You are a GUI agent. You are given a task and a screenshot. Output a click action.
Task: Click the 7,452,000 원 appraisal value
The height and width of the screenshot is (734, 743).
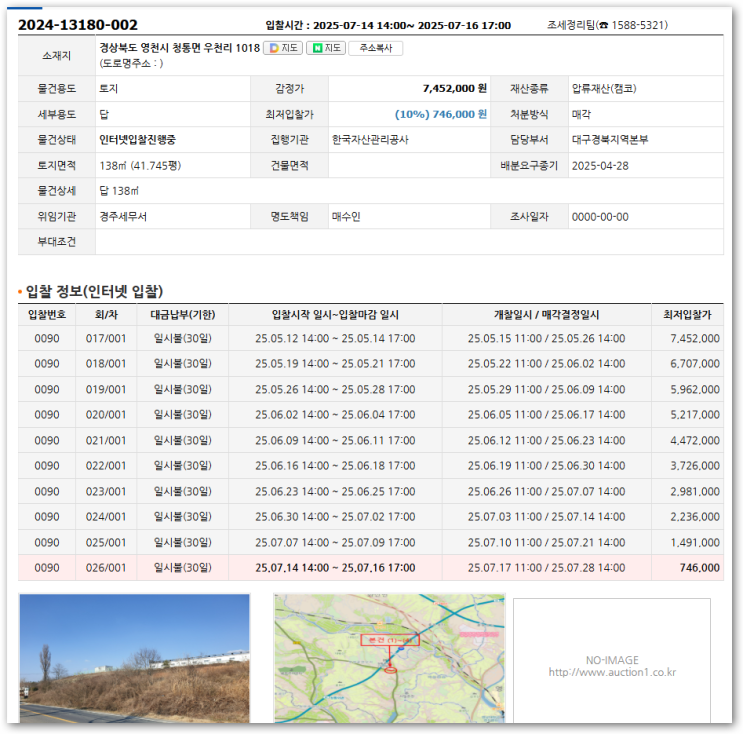(x=454, y=89)
